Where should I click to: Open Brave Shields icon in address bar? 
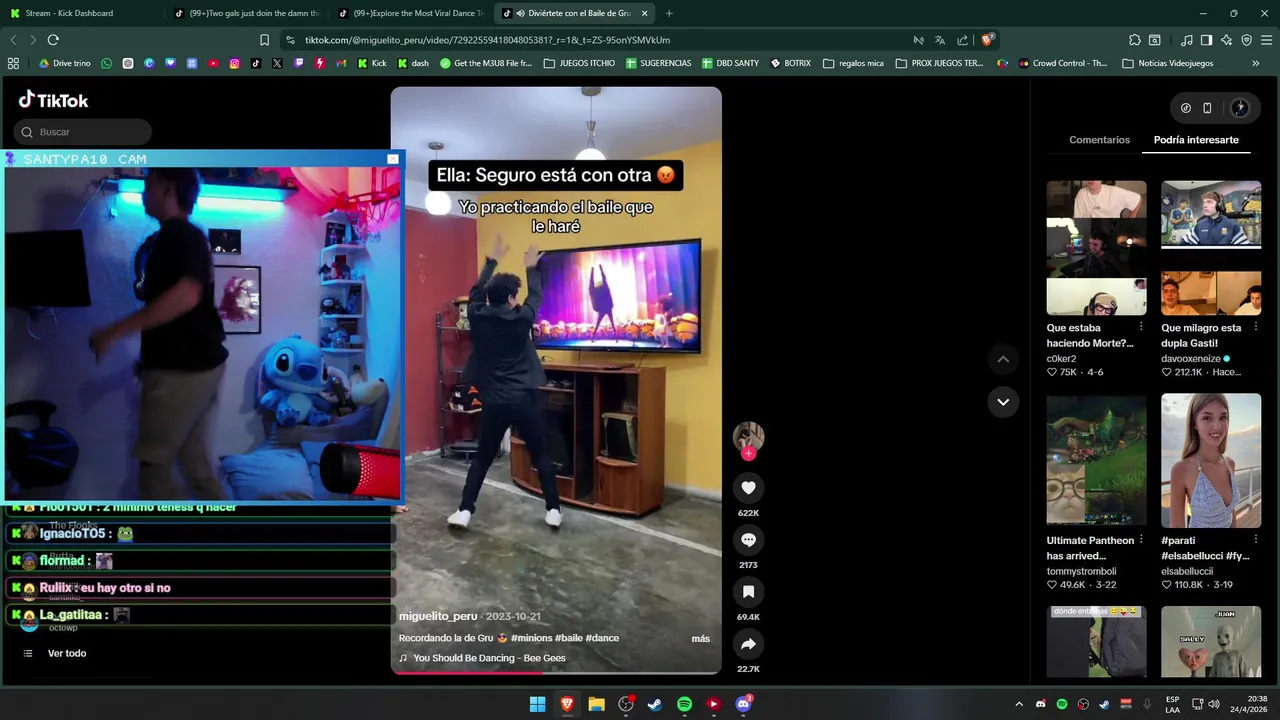coord(987,40)
